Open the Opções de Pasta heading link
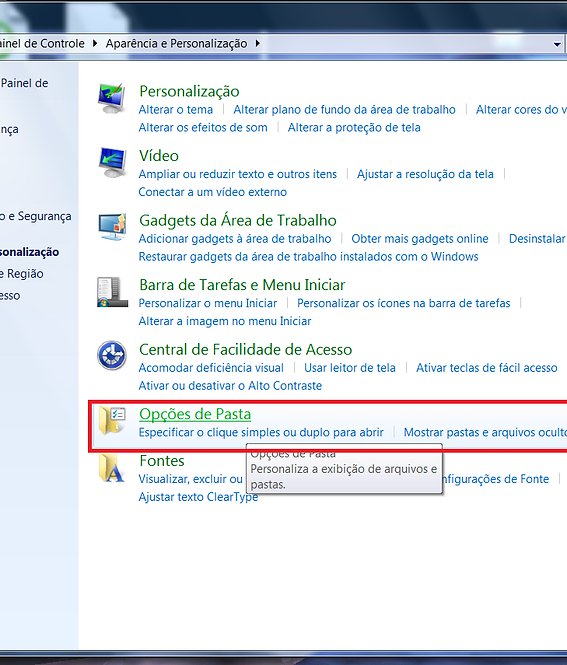The height and width of the screenshot is (665, 567). pos(195,414)
